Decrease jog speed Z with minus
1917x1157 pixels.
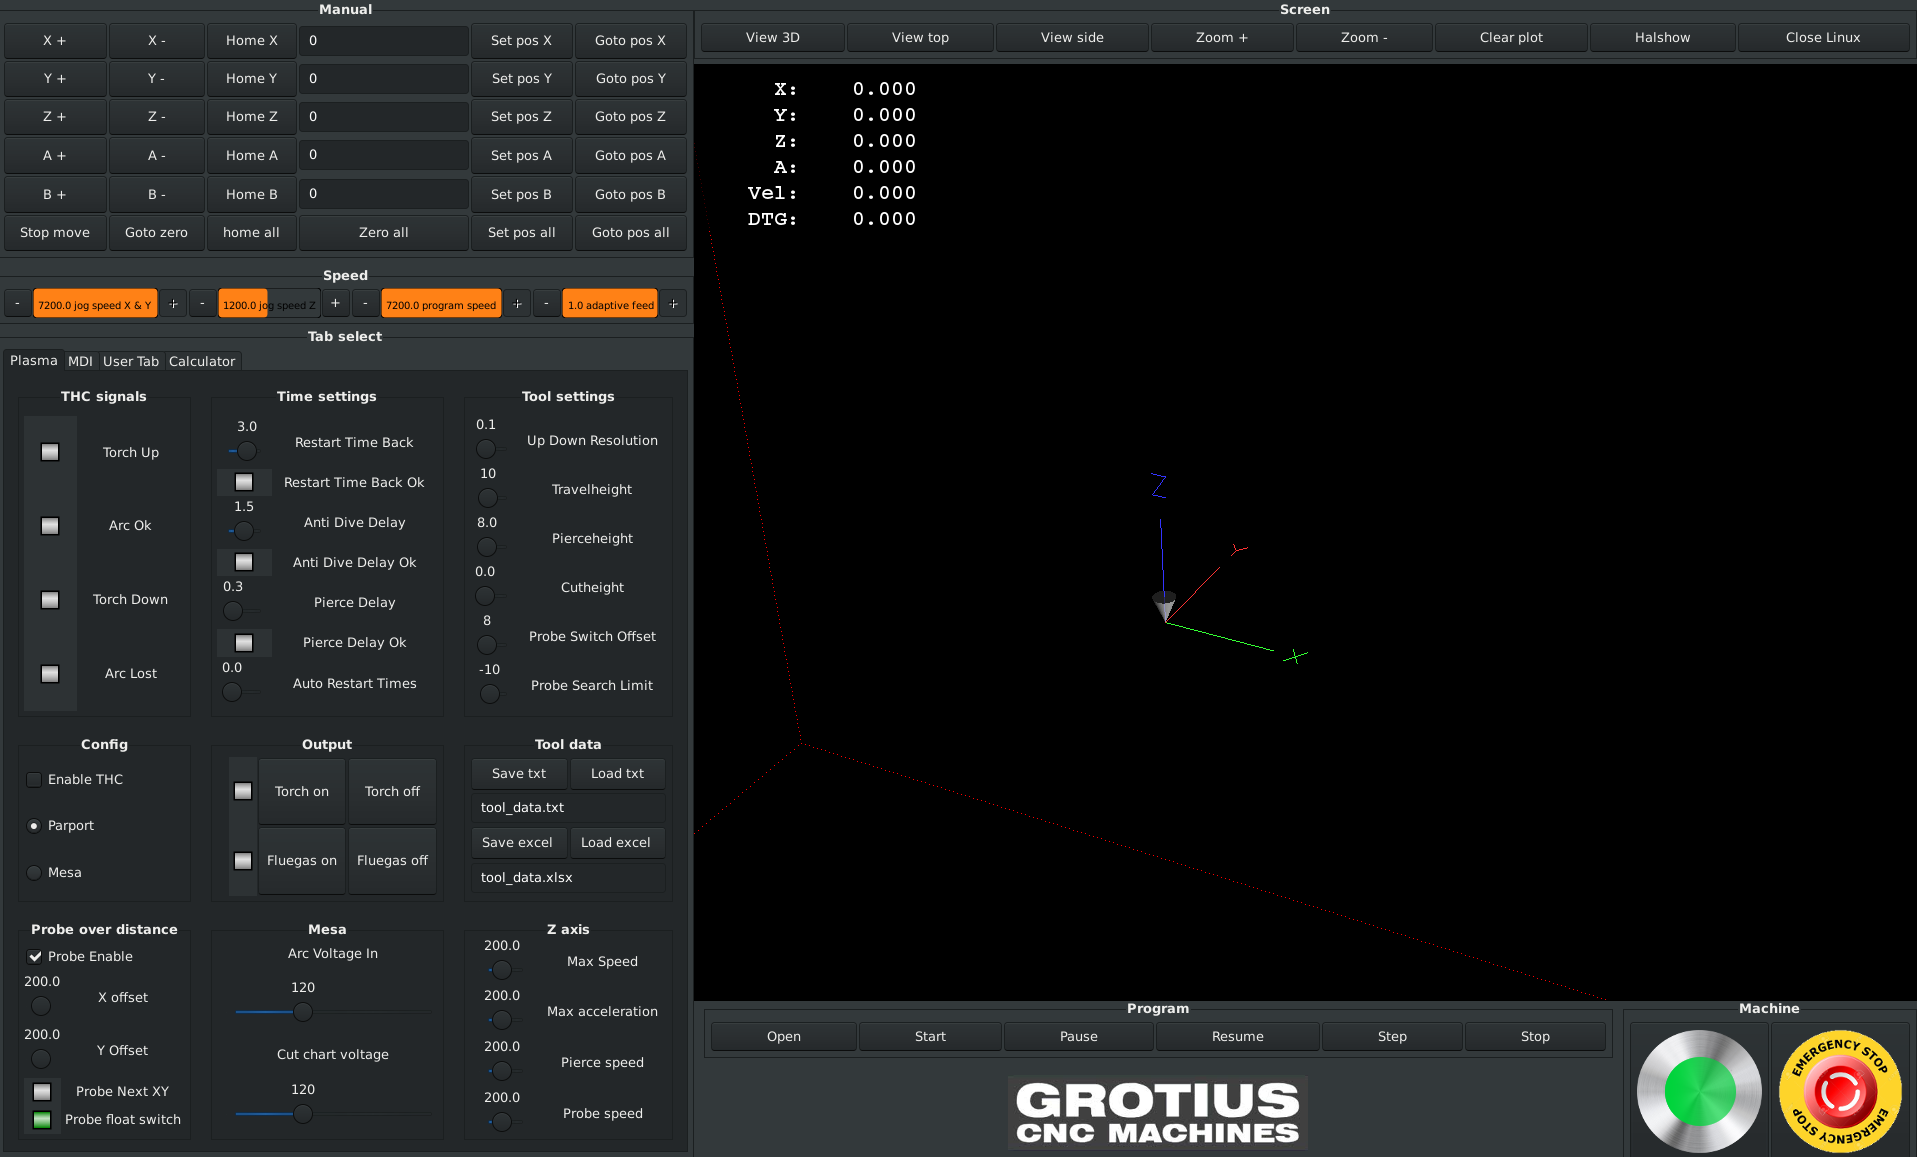coord(202,304)
